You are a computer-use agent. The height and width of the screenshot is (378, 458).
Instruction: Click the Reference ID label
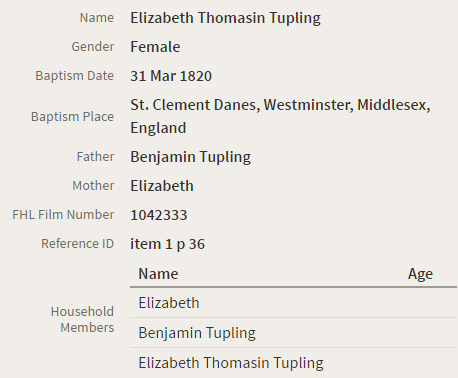77,243
